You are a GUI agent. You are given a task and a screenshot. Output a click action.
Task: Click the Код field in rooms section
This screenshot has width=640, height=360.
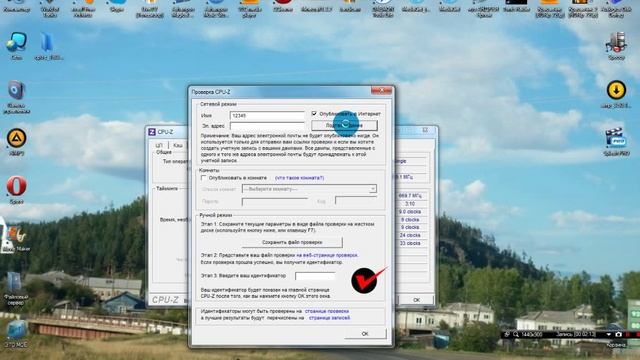tap(356, 200)
